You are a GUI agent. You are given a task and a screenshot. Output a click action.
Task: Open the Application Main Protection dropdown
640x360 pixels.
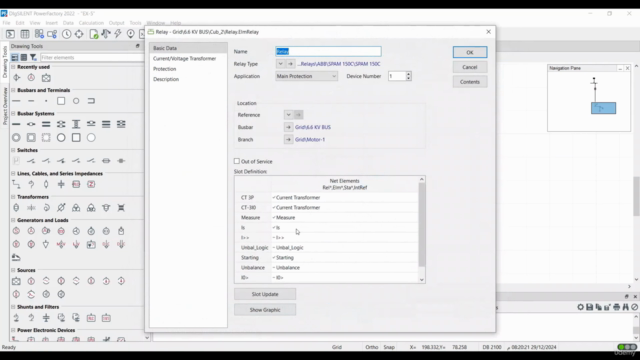(306, 76)
